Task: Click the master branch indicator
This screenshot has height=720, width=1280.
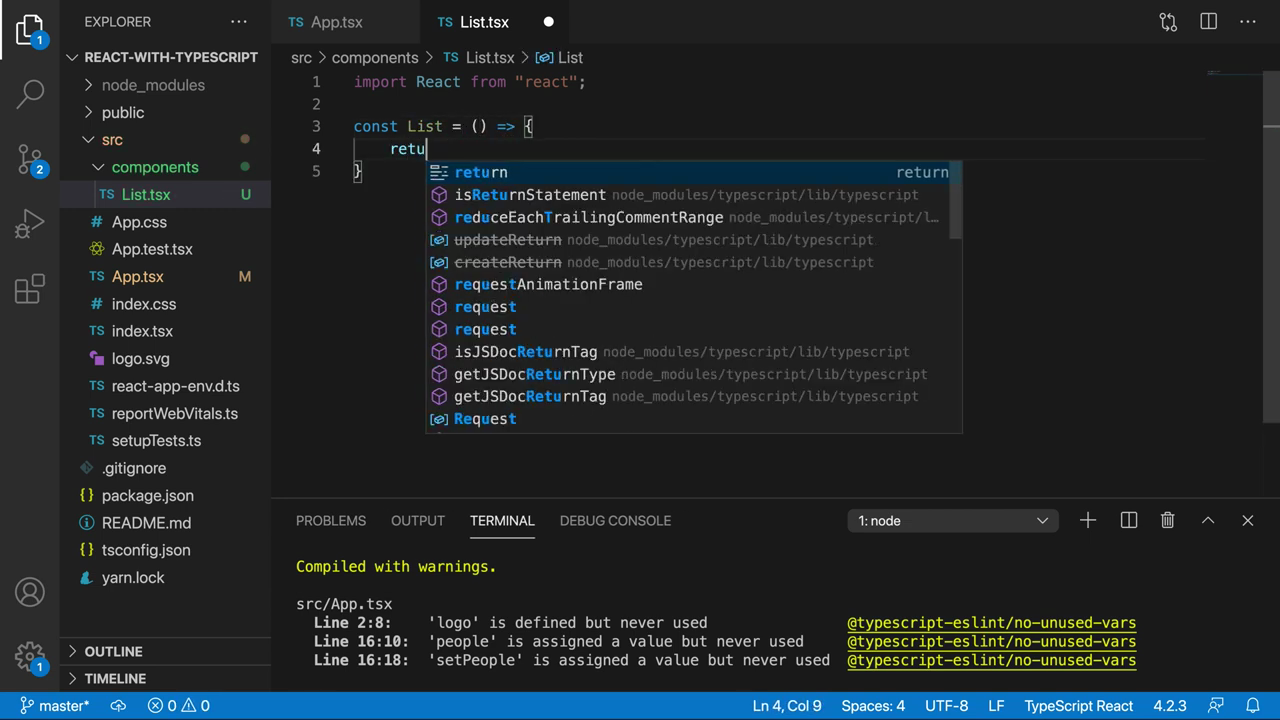Action: pyautogui.click(x=55, y=705)
